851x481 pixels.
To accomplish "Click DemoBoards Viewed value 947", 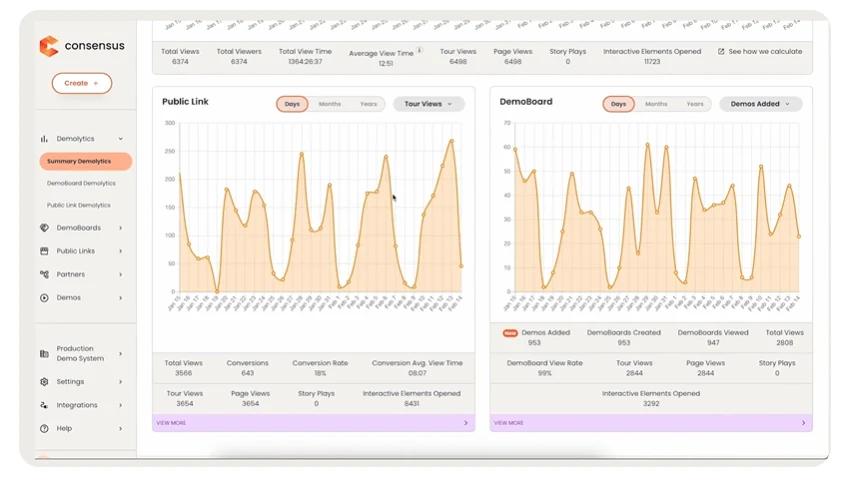I will tap(713, 343).
